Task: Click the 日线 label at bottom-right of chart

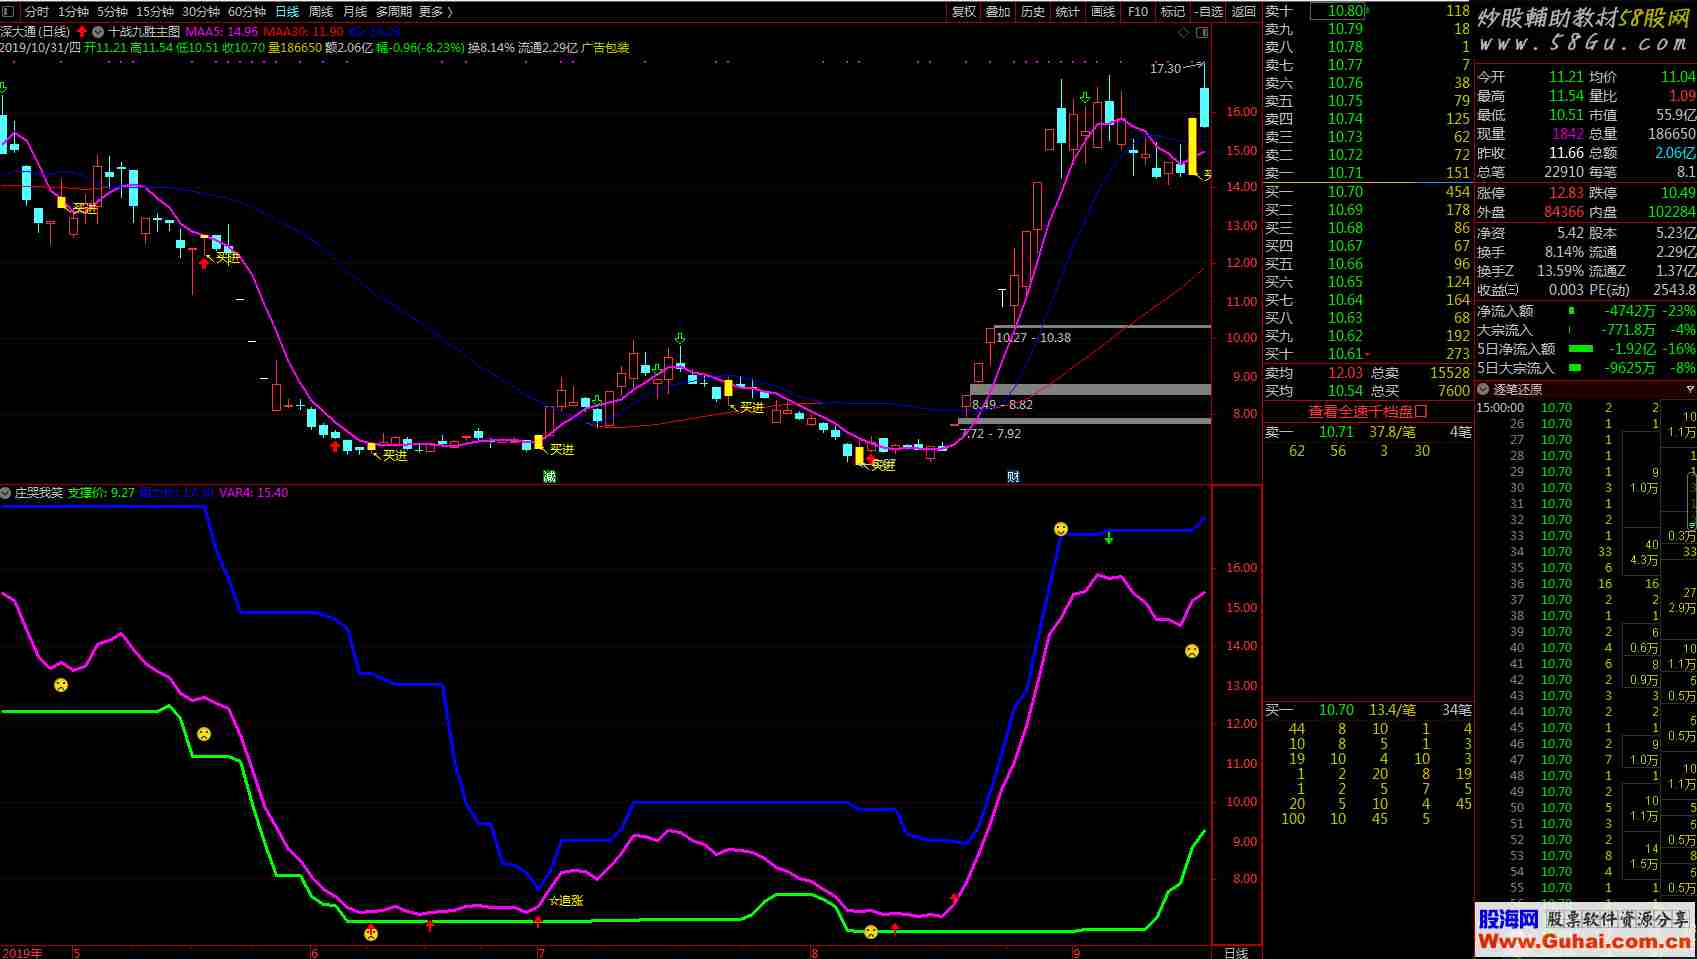Action: coord(1236,953)
